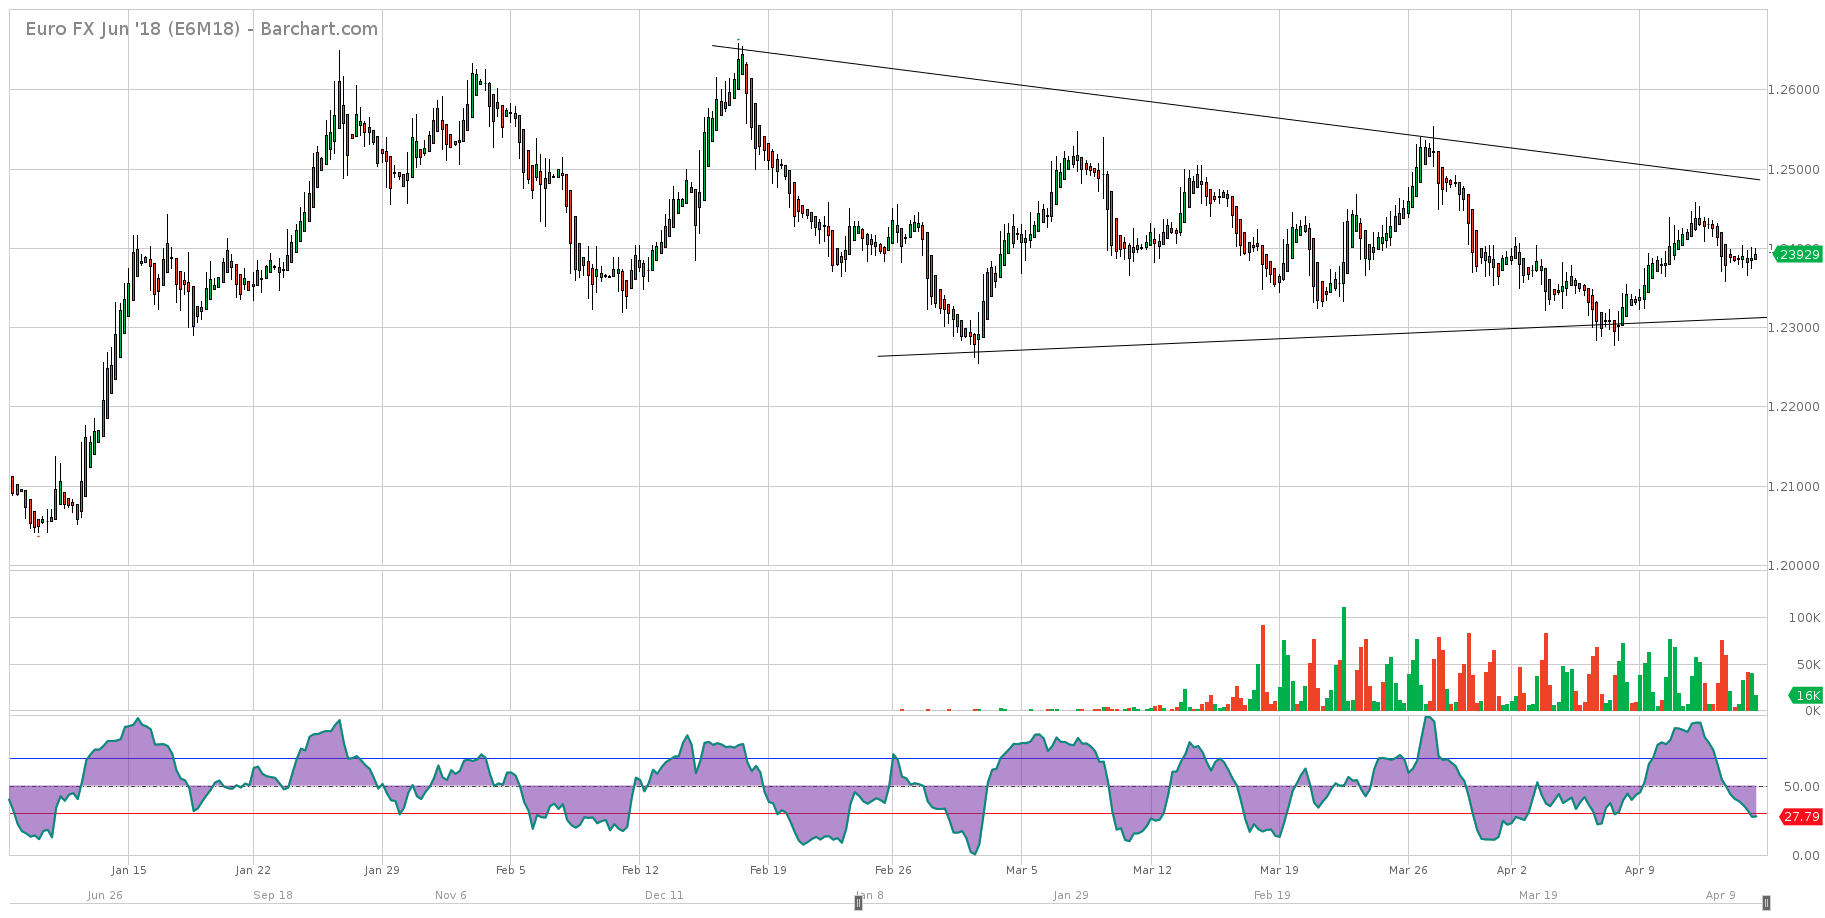Click the Apr 2 date axis label
This screenshot has width=1825, height=918.
(x=1512, y=870)
